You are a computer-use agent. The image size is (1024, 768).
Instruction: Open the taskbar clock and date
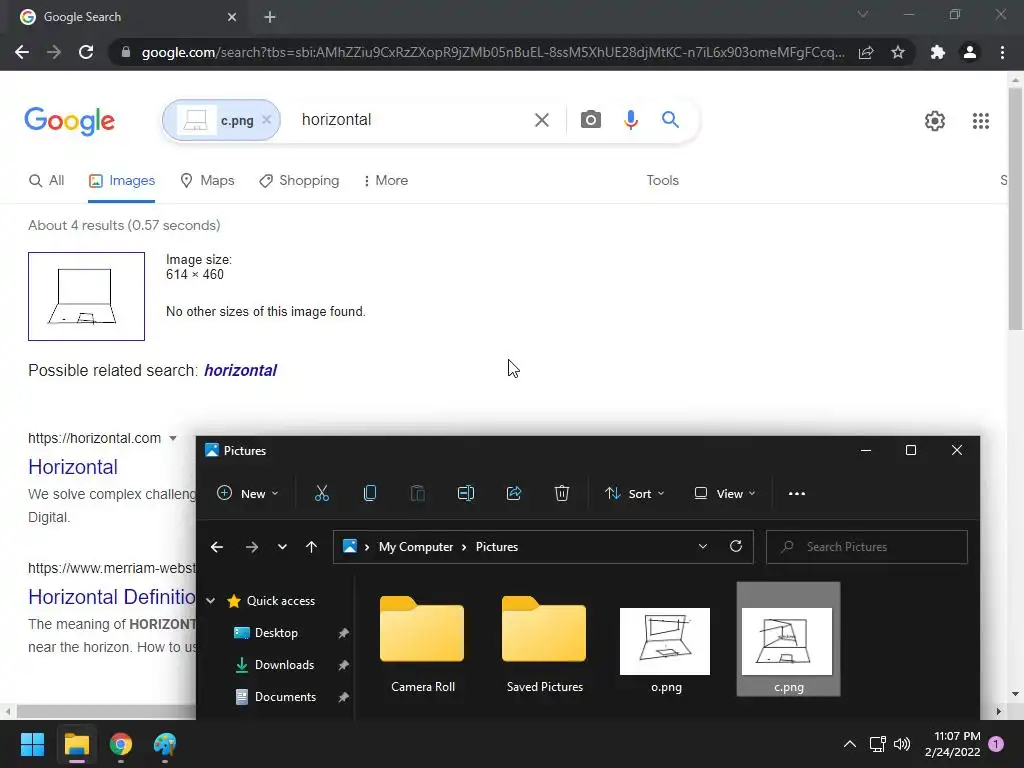[952, 744]
